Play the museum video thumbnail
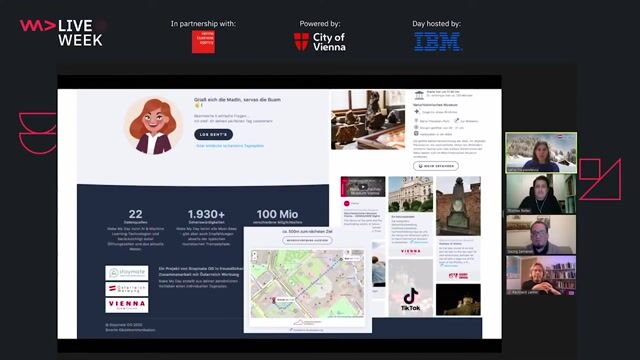The height and width of the screenshot is (360, 640). point(363,187)
